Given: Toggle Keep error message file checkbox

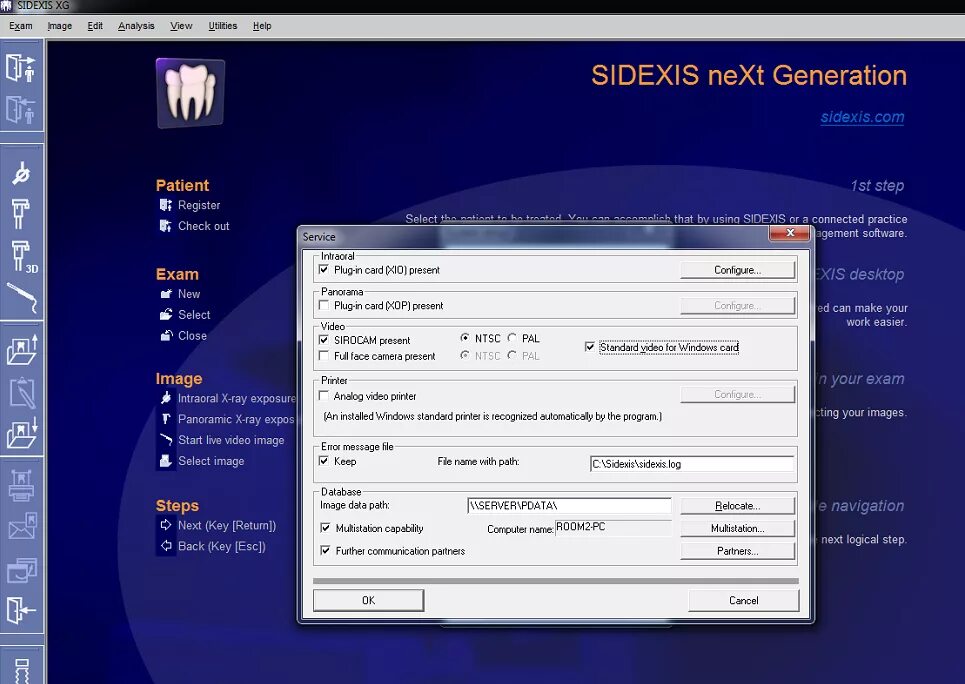Looking at the screenshot, I should (x=324, y=461).
